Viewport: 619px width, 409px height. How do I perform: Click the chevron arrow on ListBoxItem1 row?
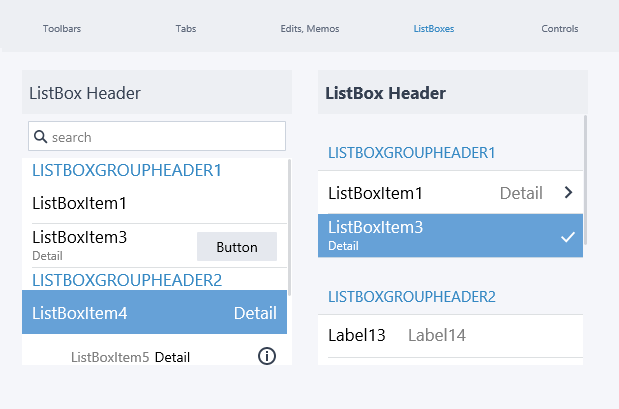click(568, 193)
